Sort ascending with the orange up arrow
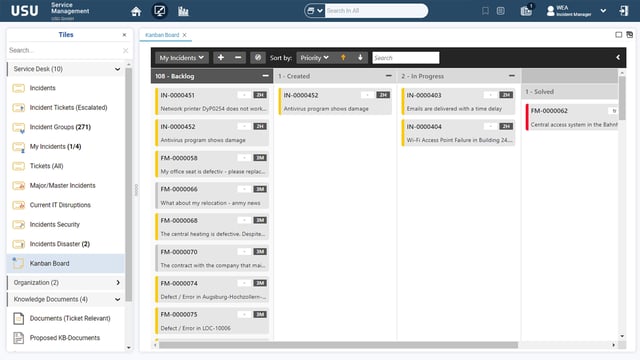Screen dimensions: 640x360 343,58
